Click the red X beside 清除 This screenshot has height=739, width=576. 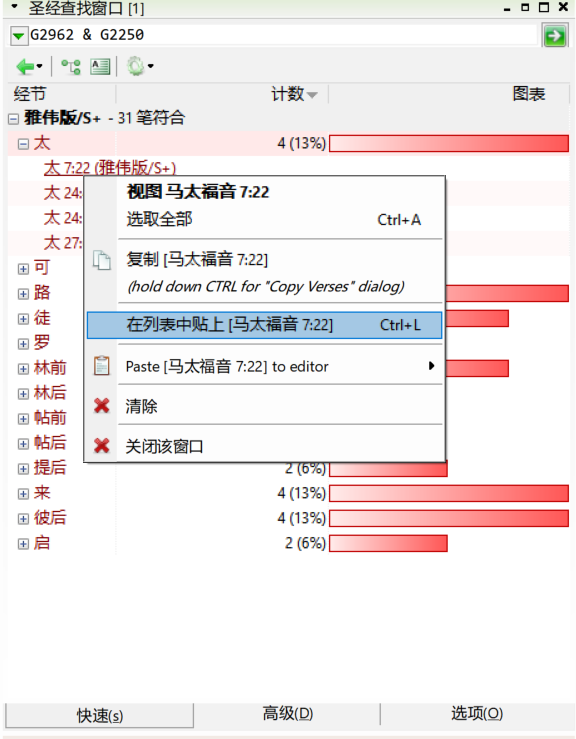point(102,406)
